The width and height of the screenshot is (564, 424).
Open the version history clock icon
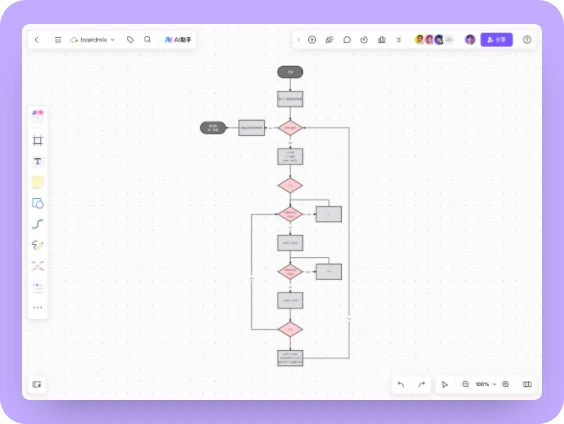[364, 40]
